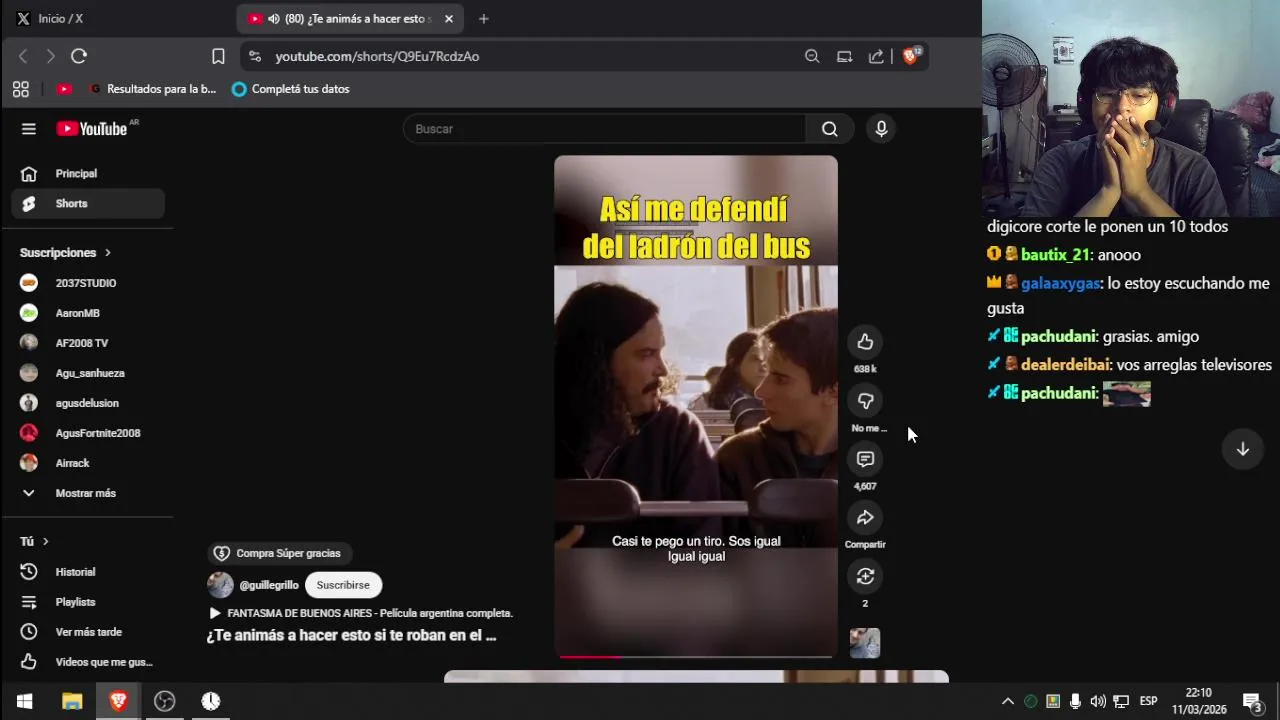Screen dimensions: 1280x720
Task: Open the agusdelusion subscription channel
Action: [x=88, y=403]
